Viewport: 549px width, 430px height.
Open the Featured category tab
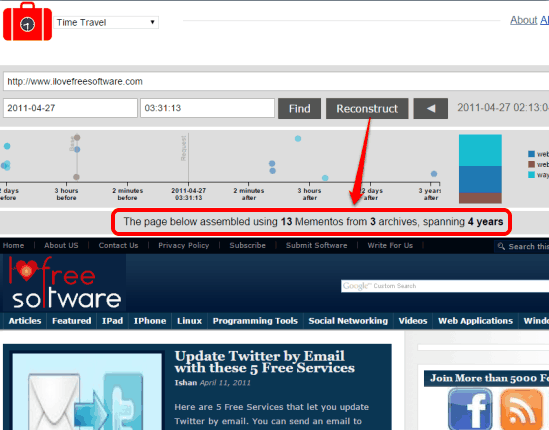tap(71, 321)
